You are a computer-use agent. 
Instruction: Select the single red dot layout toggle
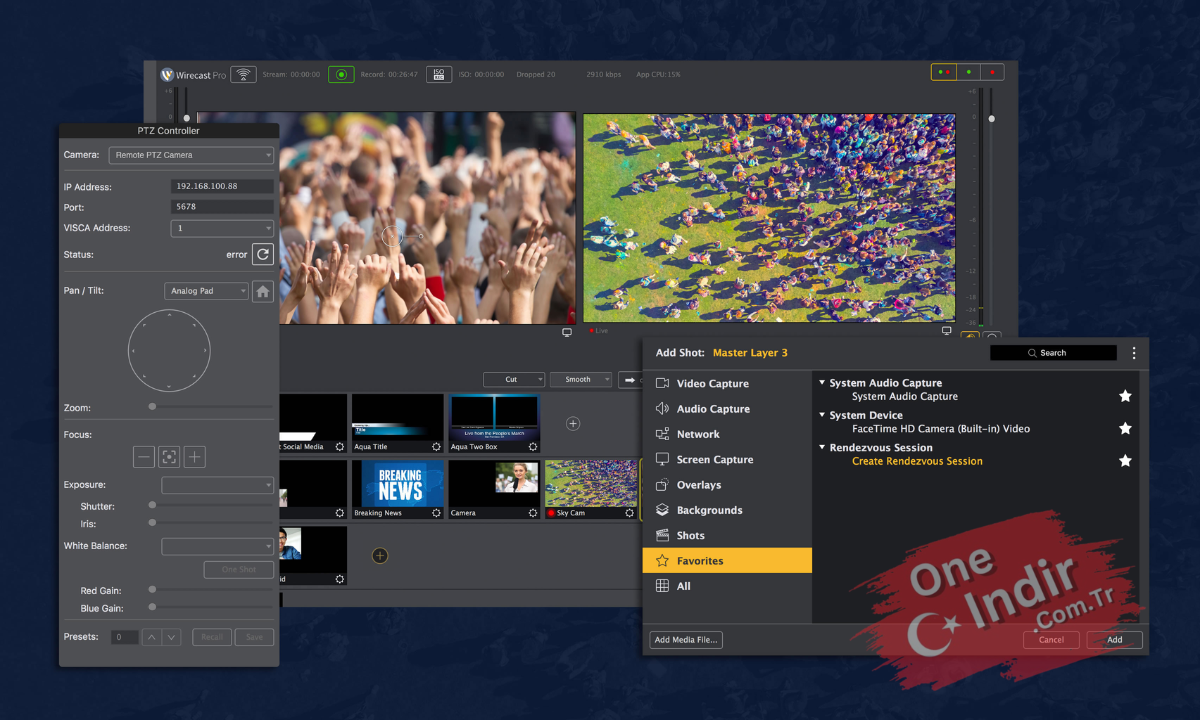(992, 72)
